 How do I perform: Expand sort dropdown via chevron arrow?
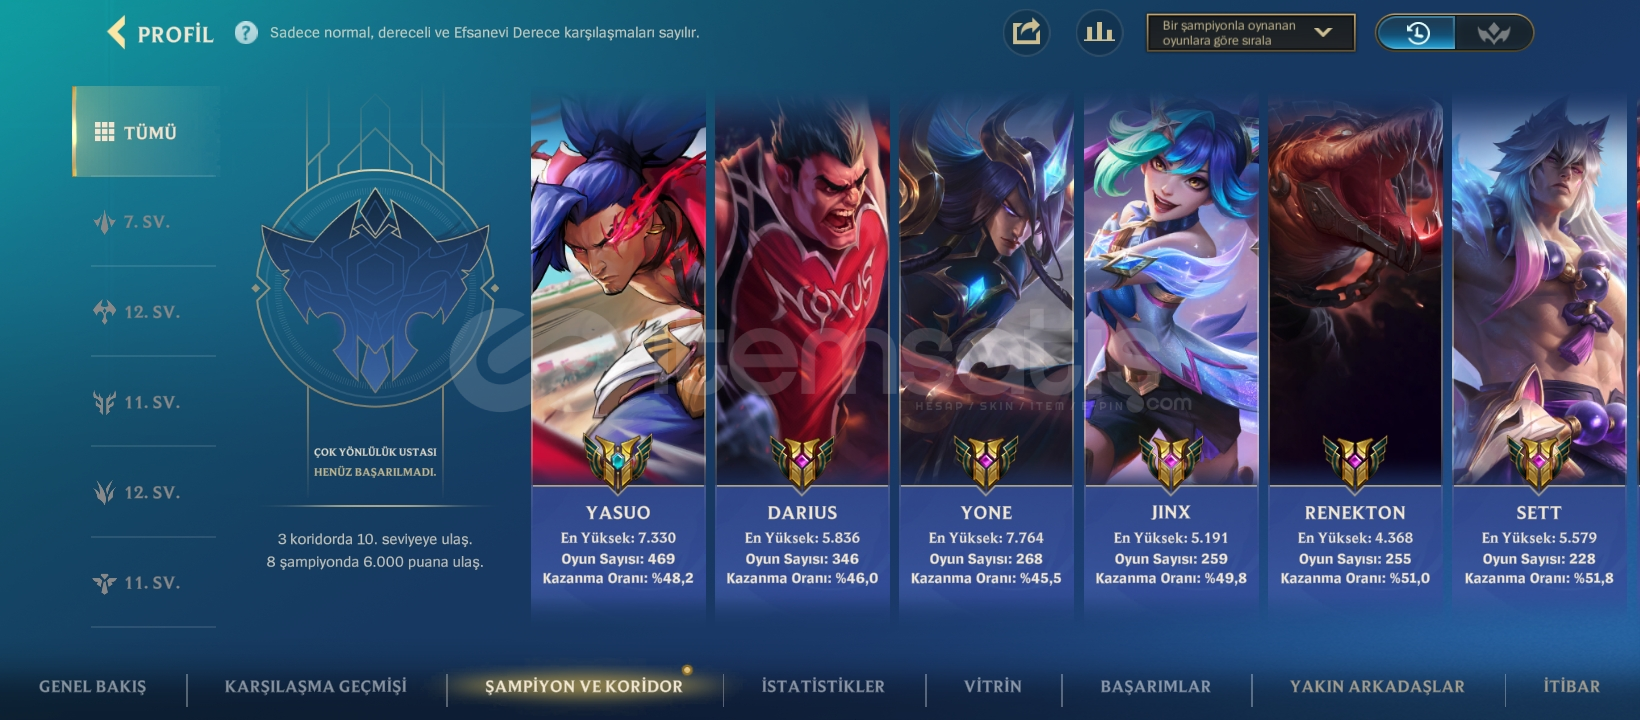(x=1323, y=33)
